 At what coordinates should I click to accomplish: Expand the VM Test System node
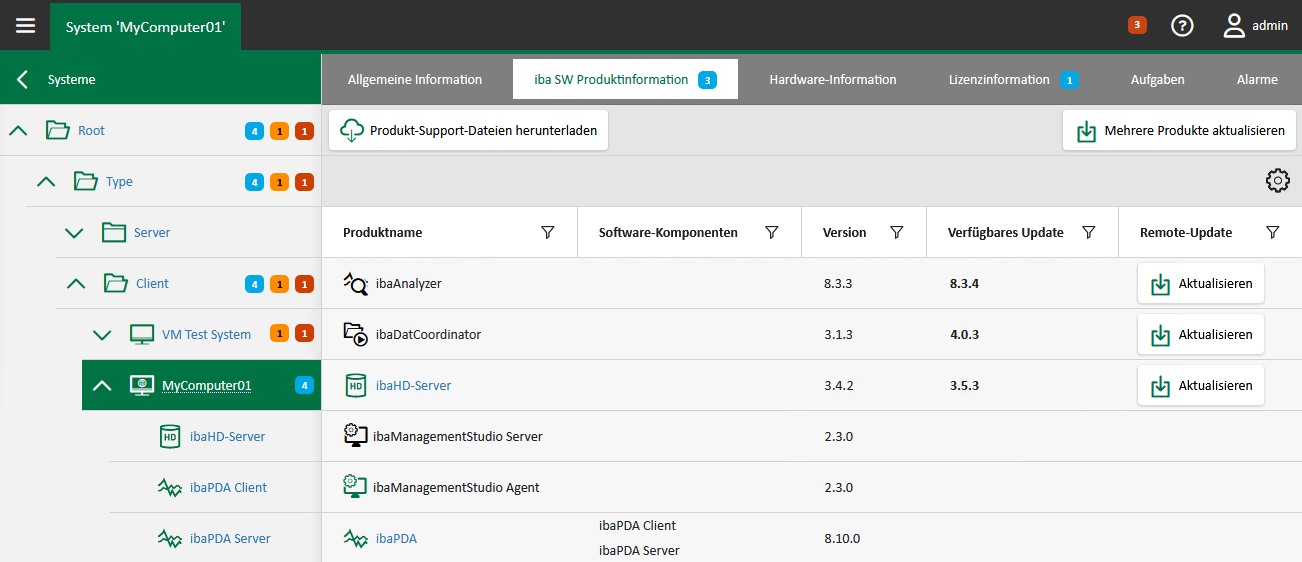click(x=102, y=335)
